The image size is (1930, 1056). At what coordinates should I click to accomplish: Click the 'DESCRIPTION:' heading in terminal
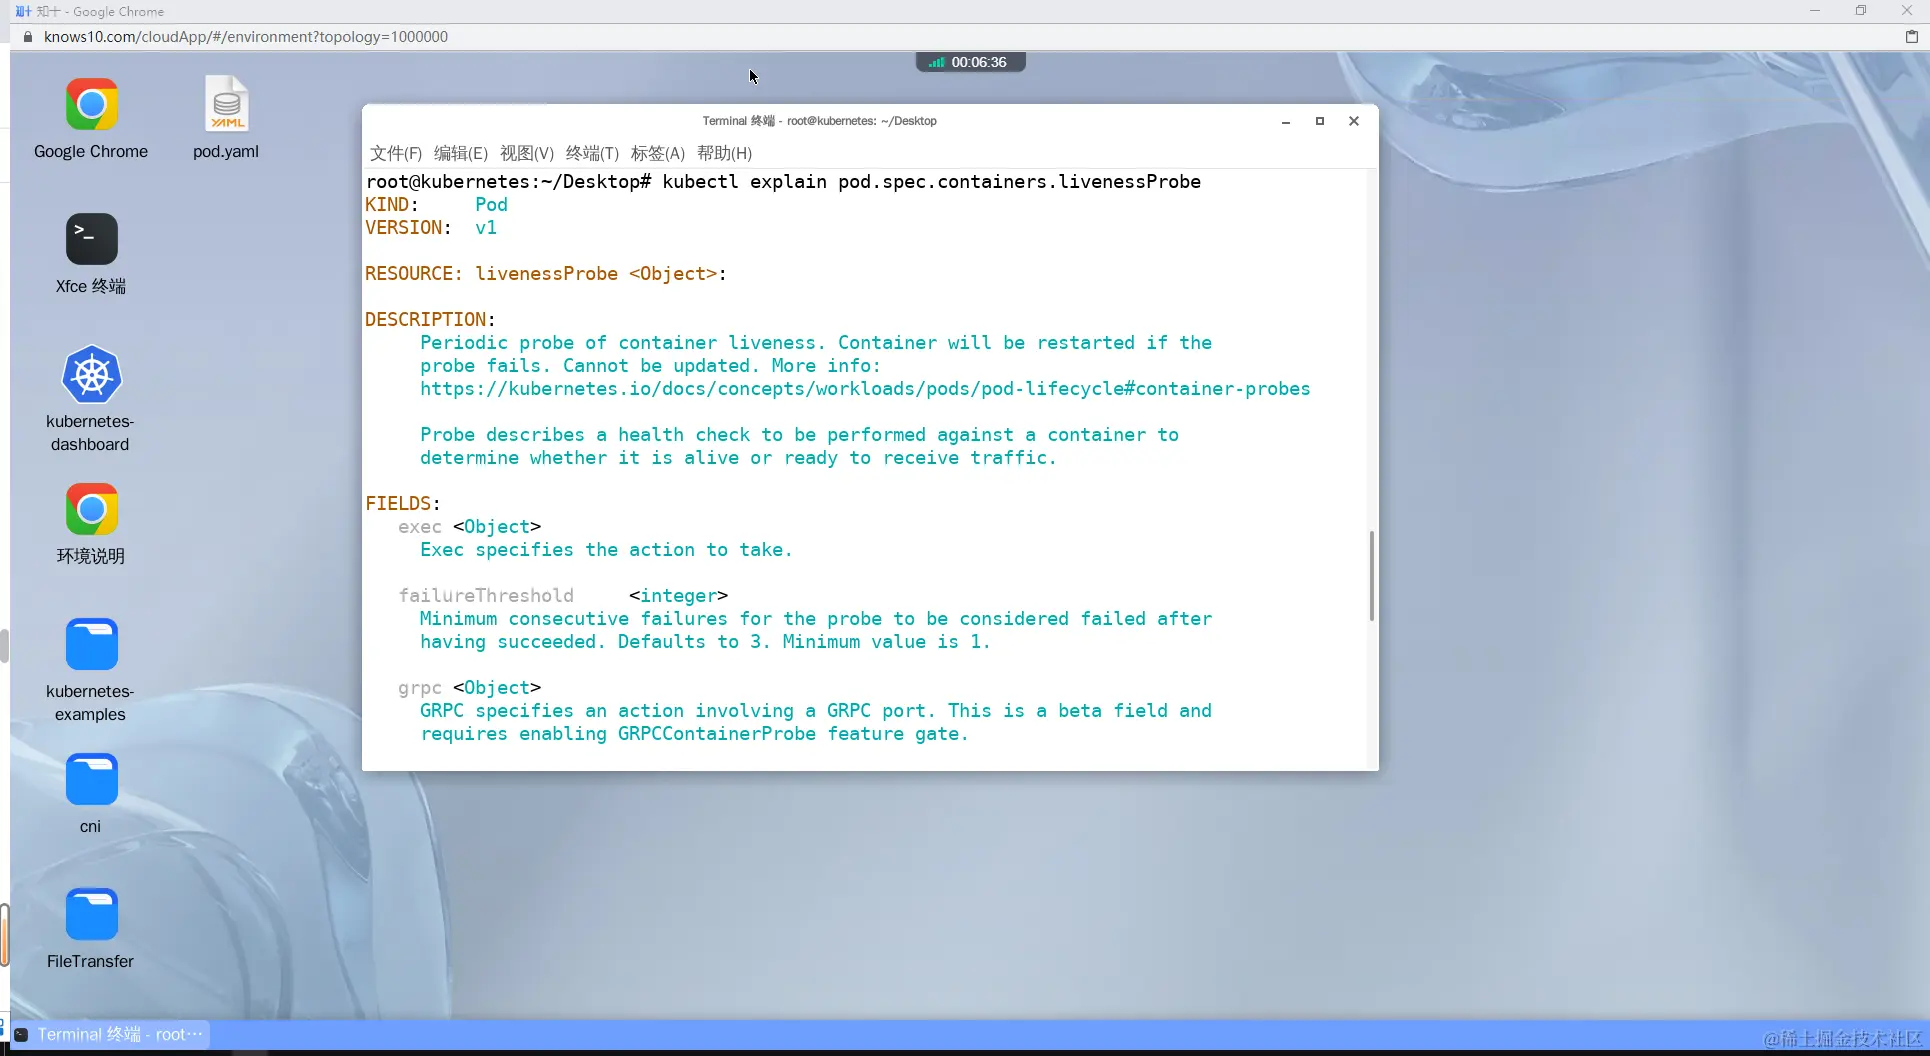tap(430, 320)
